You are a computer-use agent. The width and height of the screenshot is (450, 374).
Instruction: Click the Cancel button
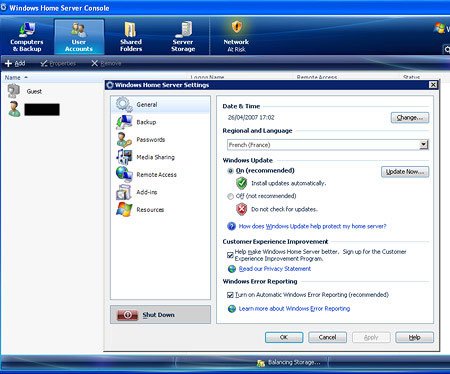pyautogui.click(x=327, y=337)
